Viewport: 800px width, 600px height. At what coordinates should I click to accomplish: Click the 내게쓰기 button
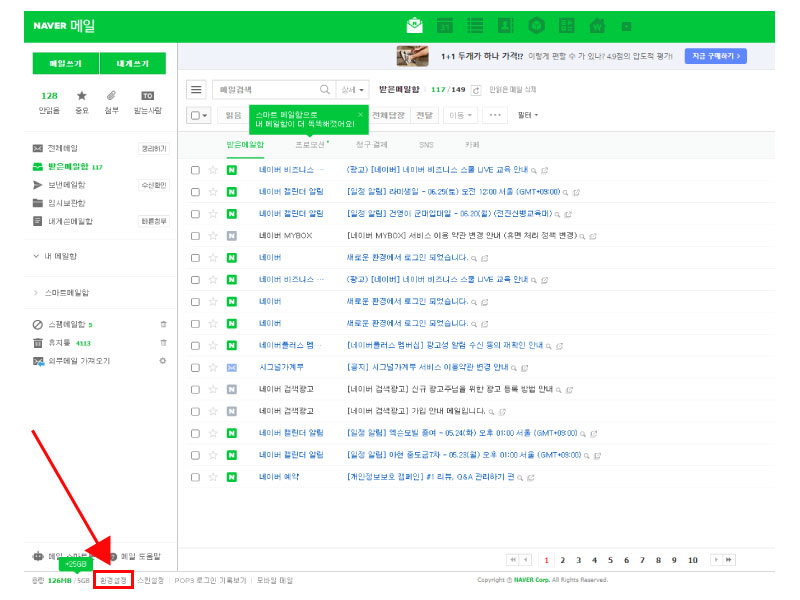pyautogui.click(x=133, y=63)
